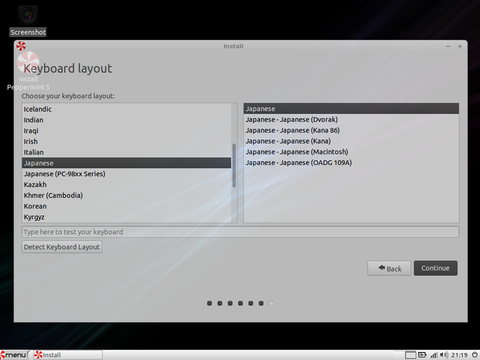Open the network signal indicator
This screenshot has width=480, height=360.
pyautogui.click(x=434, y=355)
